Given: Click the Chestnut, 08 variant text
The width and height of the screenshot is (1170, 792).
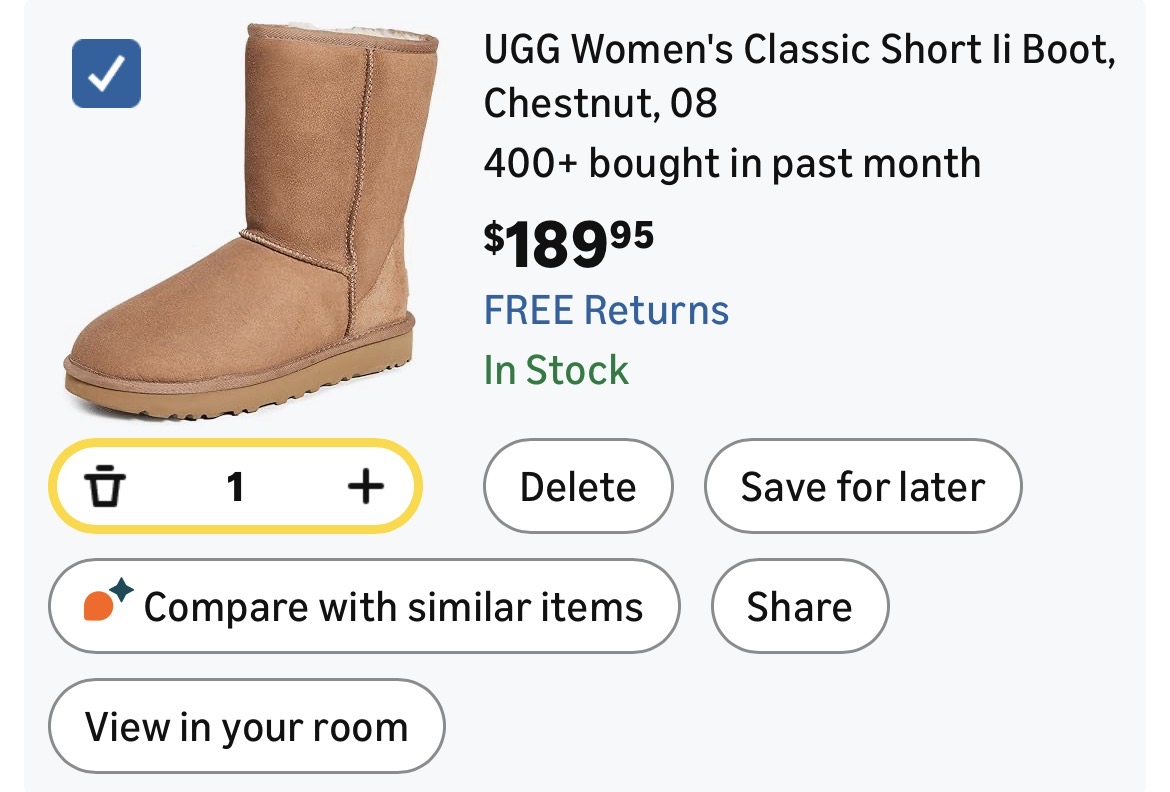Looking at the screenshot, I should click(600, 103).
